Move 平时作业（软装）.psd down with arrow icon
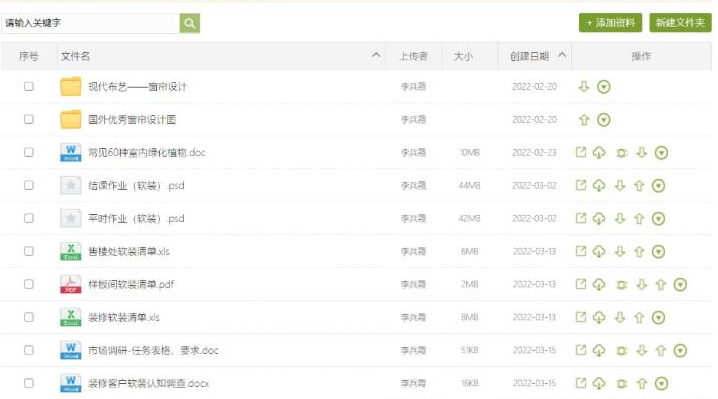 620,218
